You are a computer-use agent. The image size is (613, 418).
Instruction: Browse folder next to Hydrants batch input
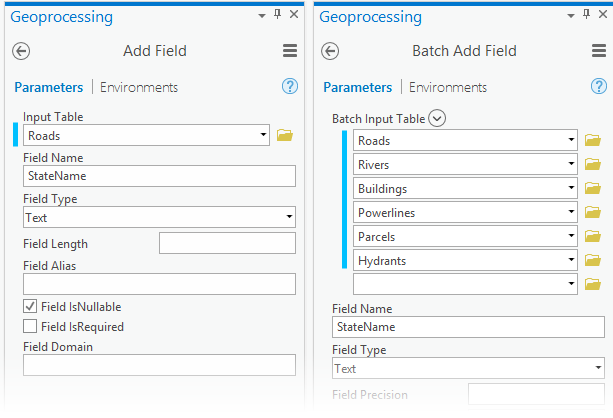point(593,260)
